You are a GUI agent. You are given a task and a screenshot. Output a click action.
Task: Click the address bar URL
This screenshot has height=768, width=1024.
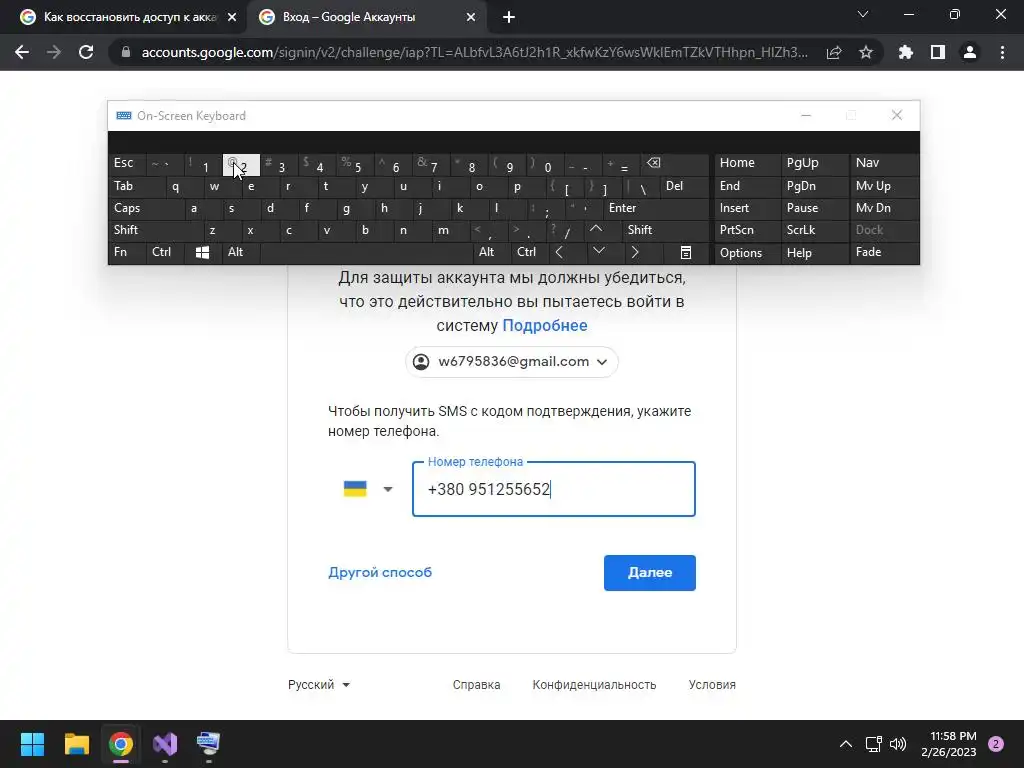475,52
